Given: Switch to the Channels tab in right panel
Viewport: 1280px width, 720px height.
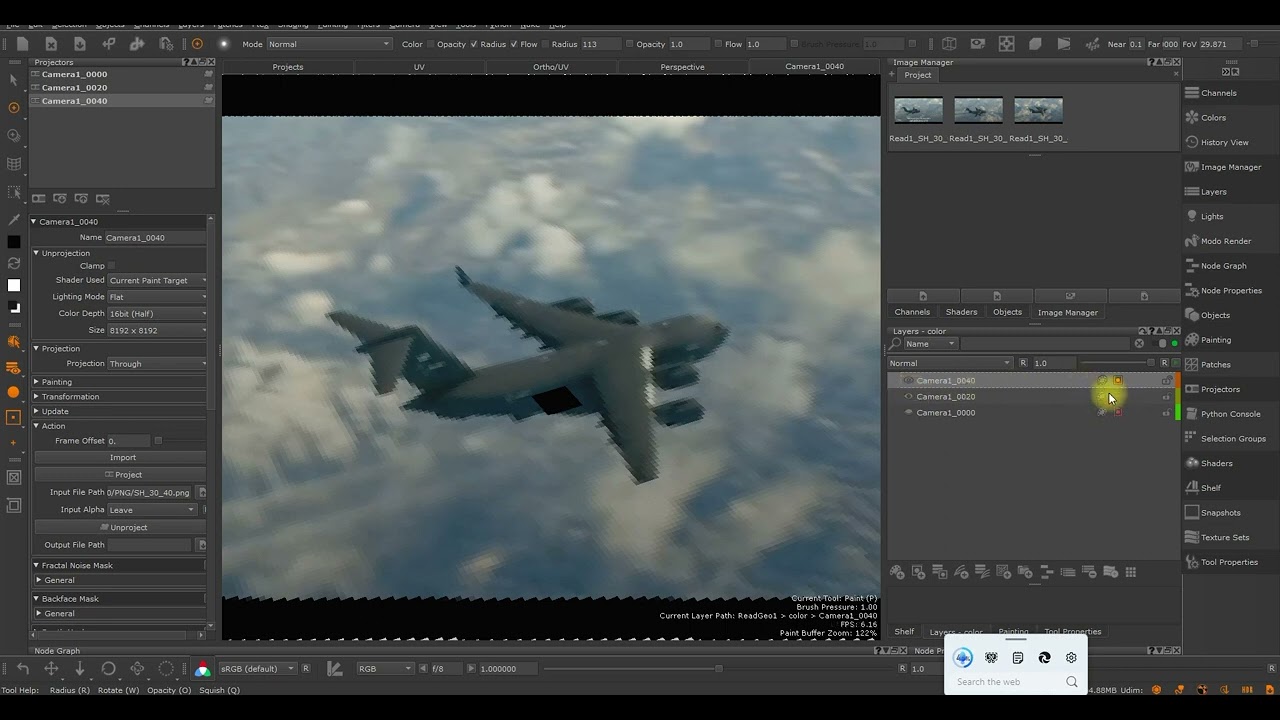Looking at the screenshot, I should tap(912, 312).
